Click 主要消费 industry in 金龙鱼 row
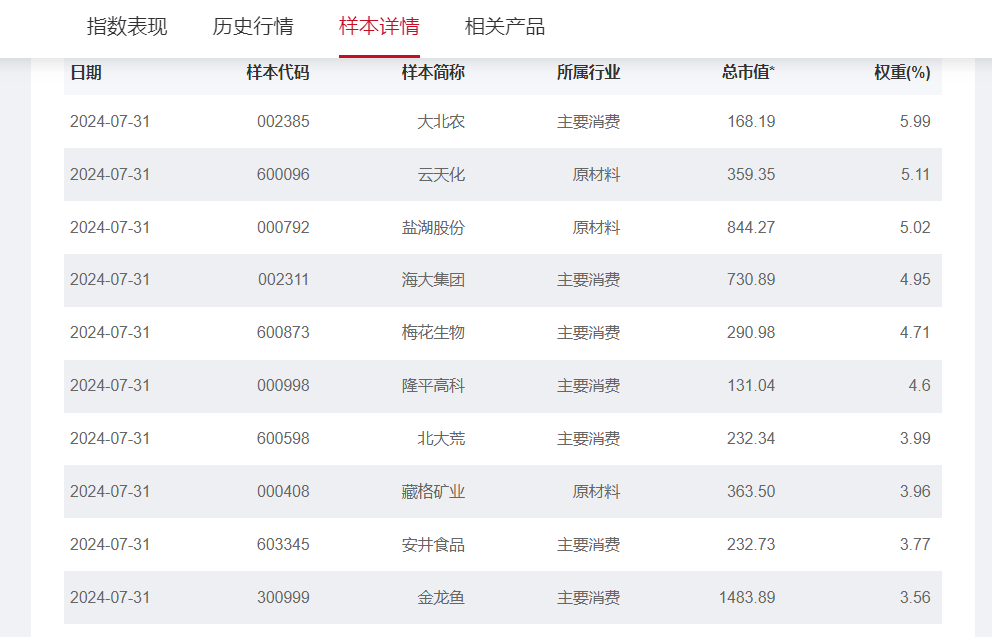The width and height of the screenshot is (992, 637). tap(588, 598)
